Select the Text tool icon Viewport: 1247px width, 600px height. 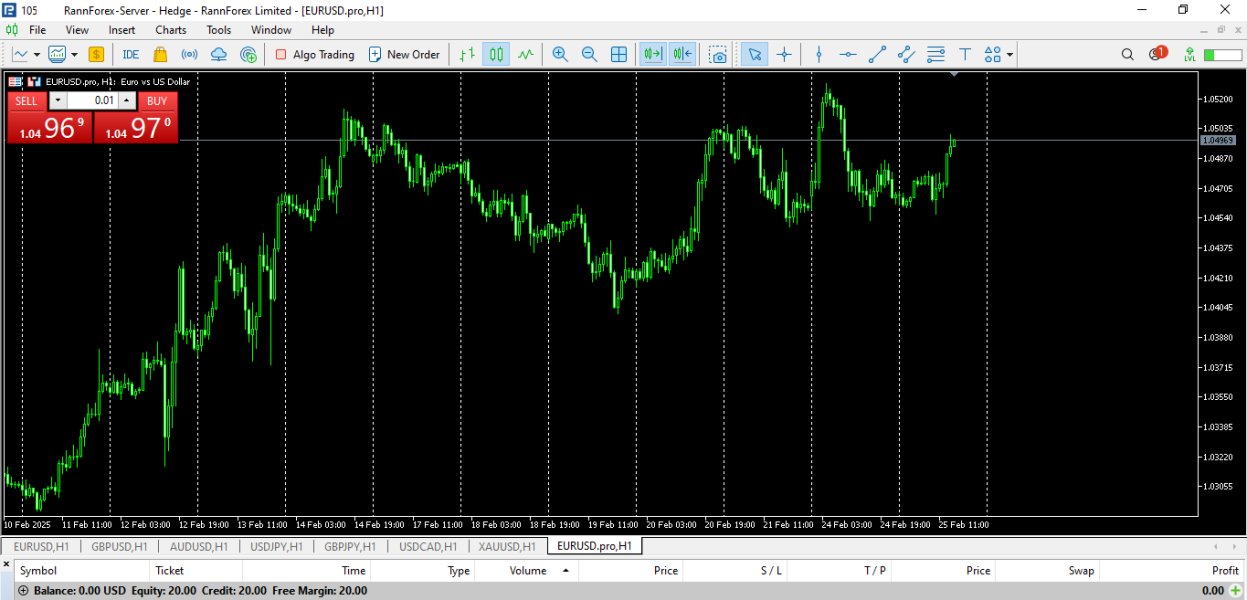pyautogui.click(x=965, y=55)
